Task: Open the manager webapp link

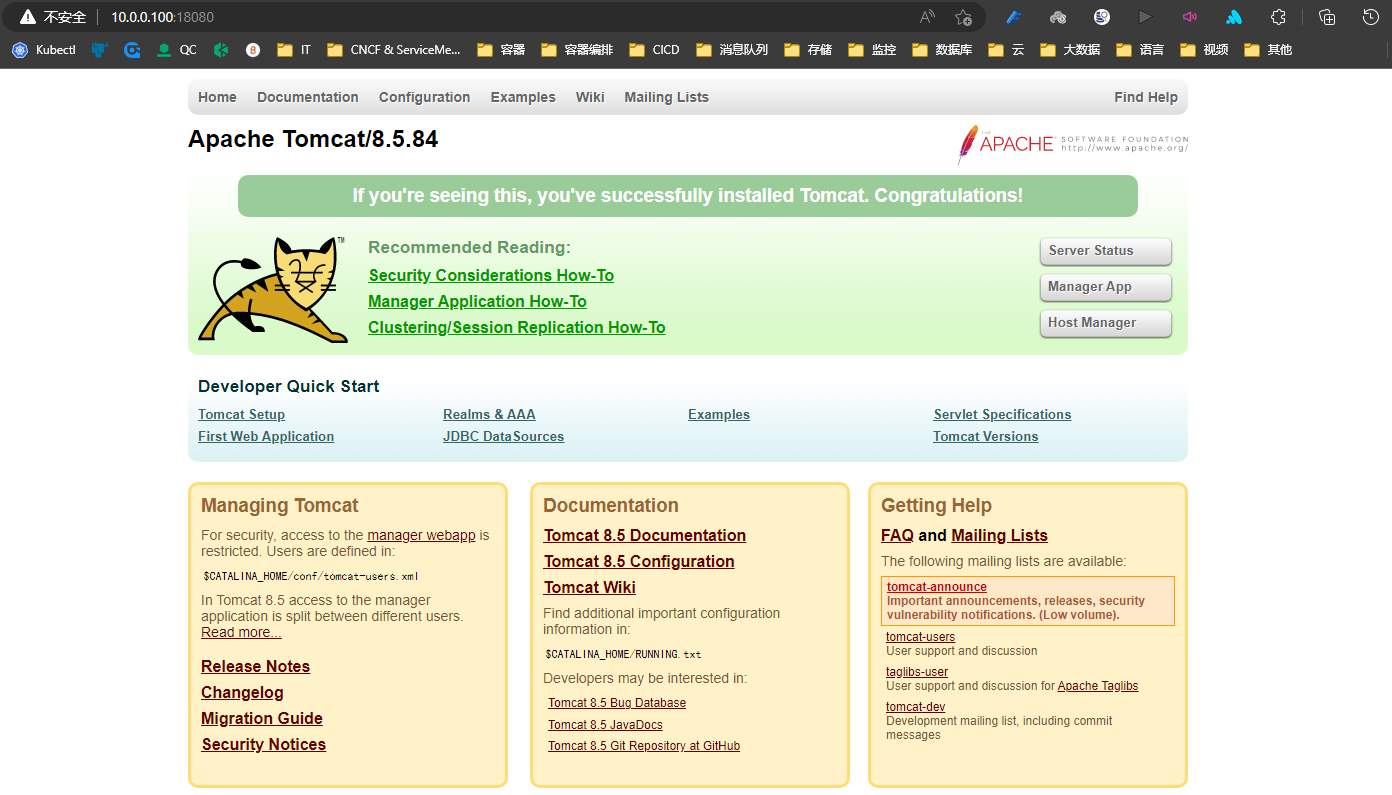Action: tap(421, 535)
